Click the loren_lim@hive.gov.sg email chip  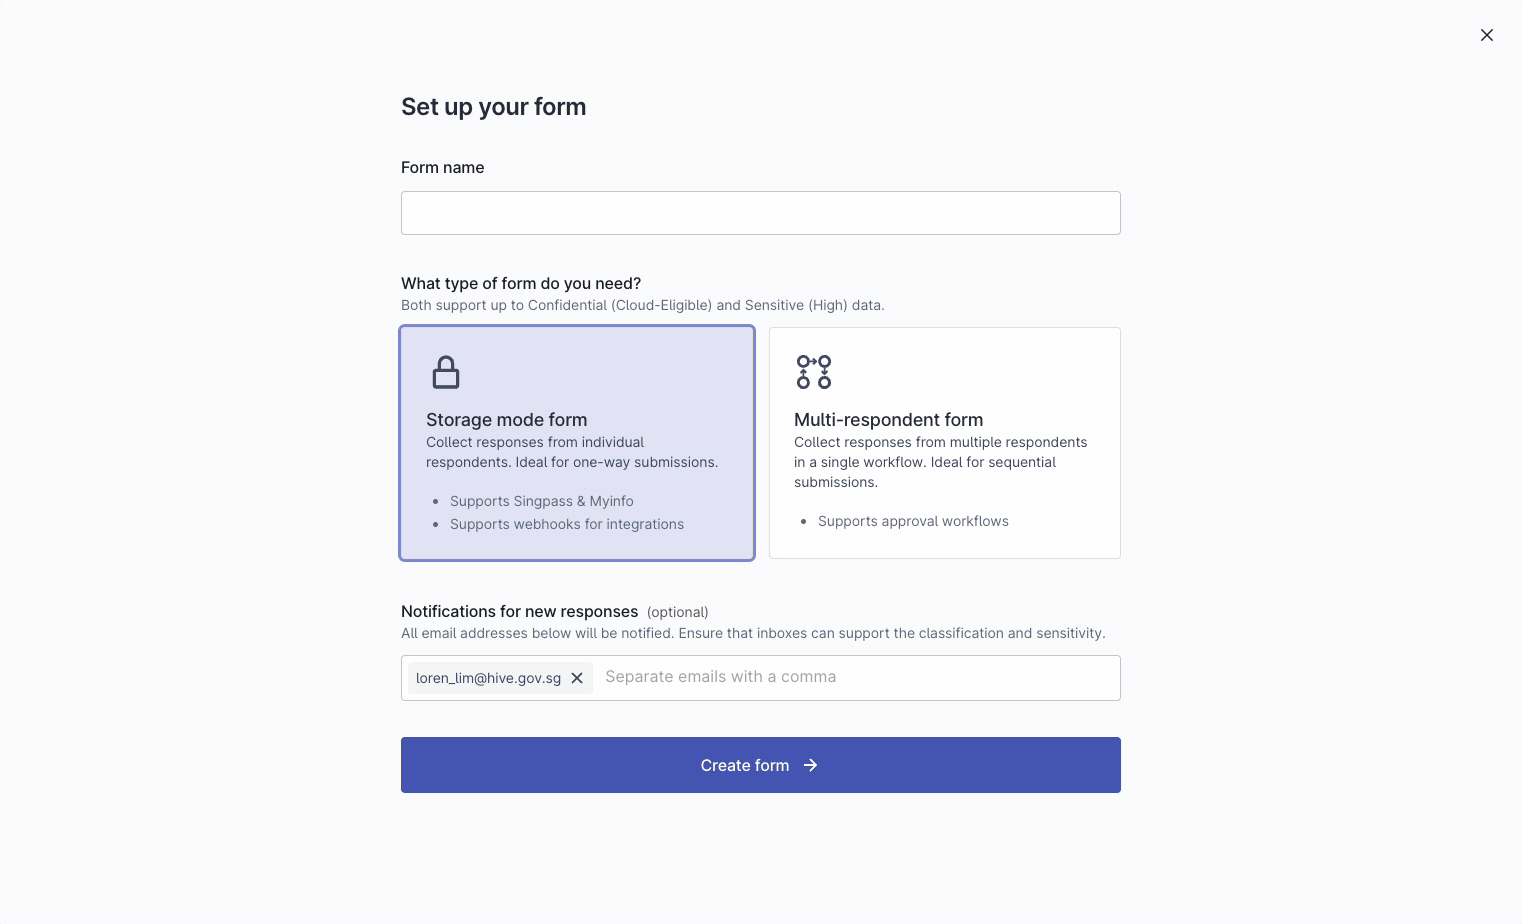[488, 678]
